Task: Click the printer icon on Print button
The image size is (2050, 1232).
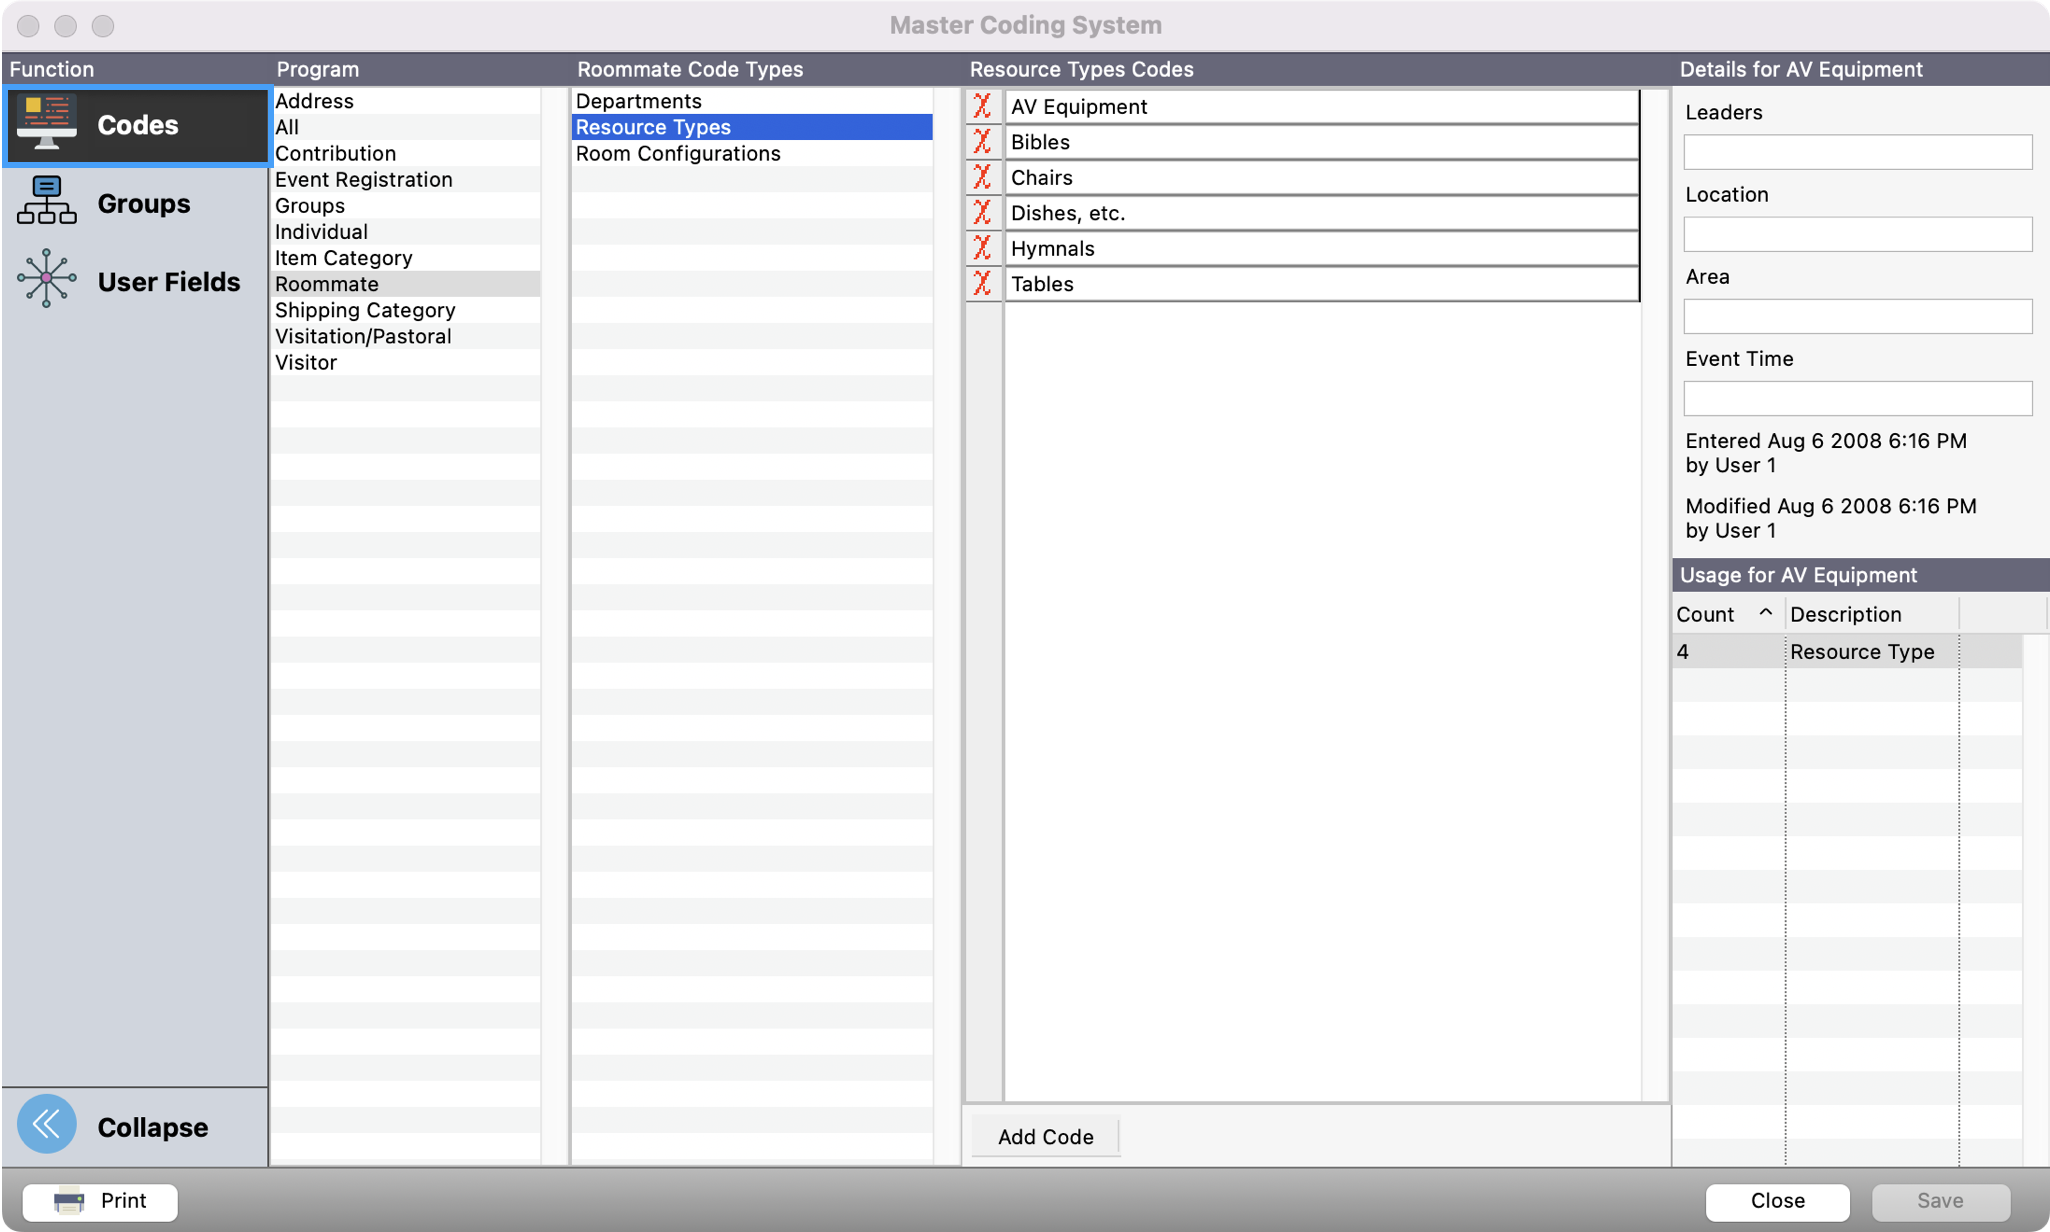Action: coord(69,1200)
